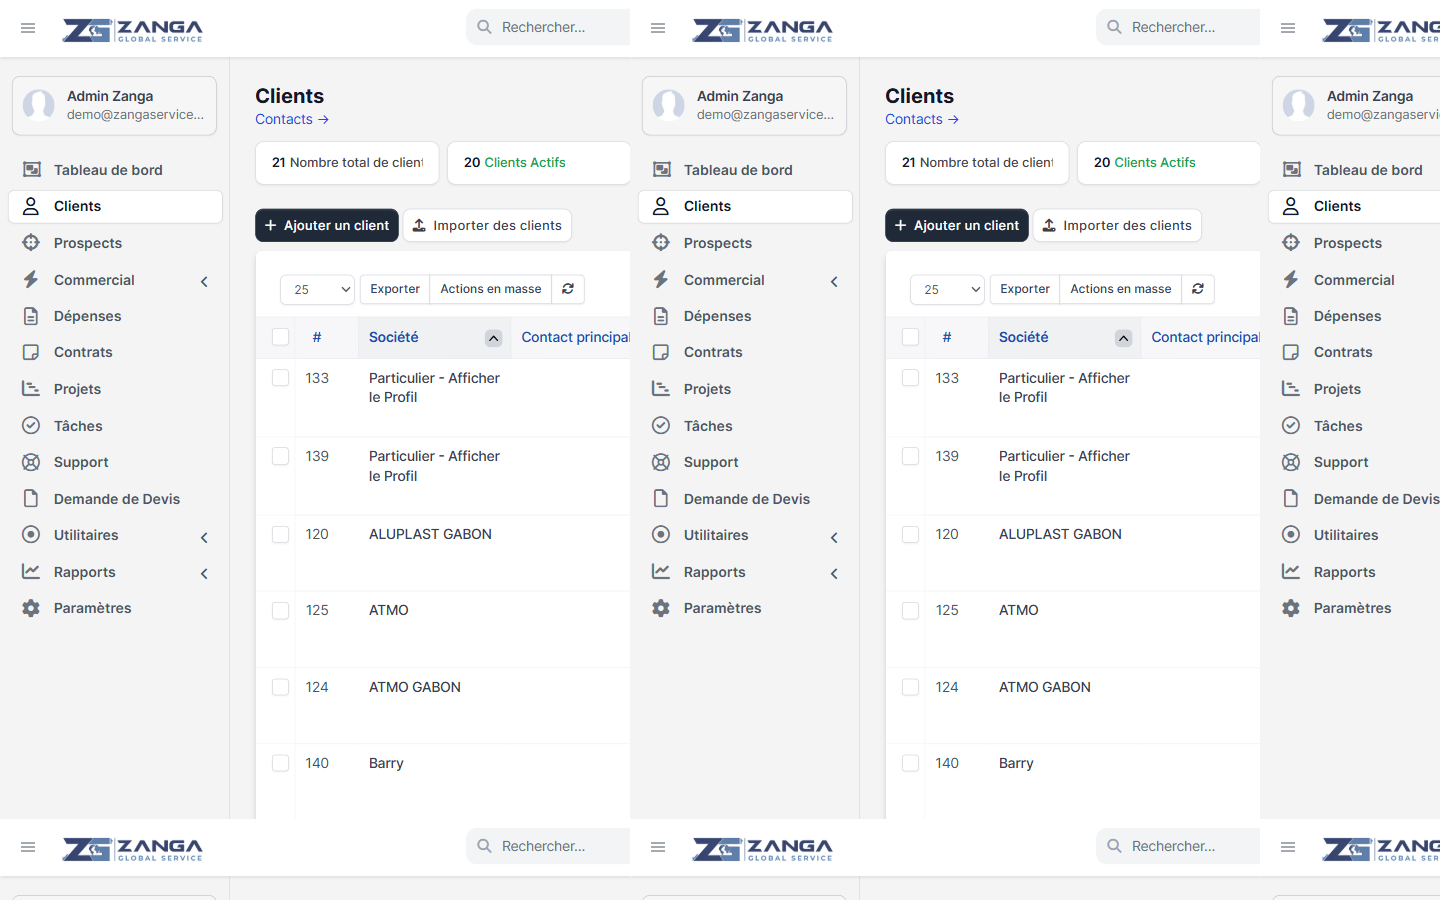Open Dépenses menu item in middle copy sidebar
This screenshot has width=1440, height=900.
(x=745, y=316)
